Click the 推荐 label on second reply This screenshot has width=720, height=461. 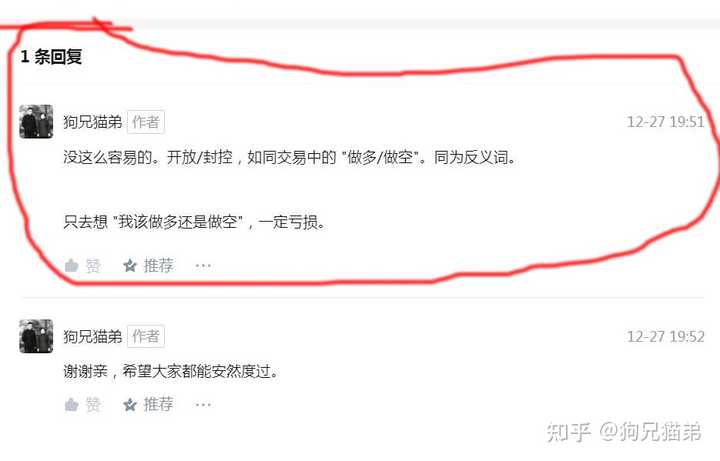point(158,405)
